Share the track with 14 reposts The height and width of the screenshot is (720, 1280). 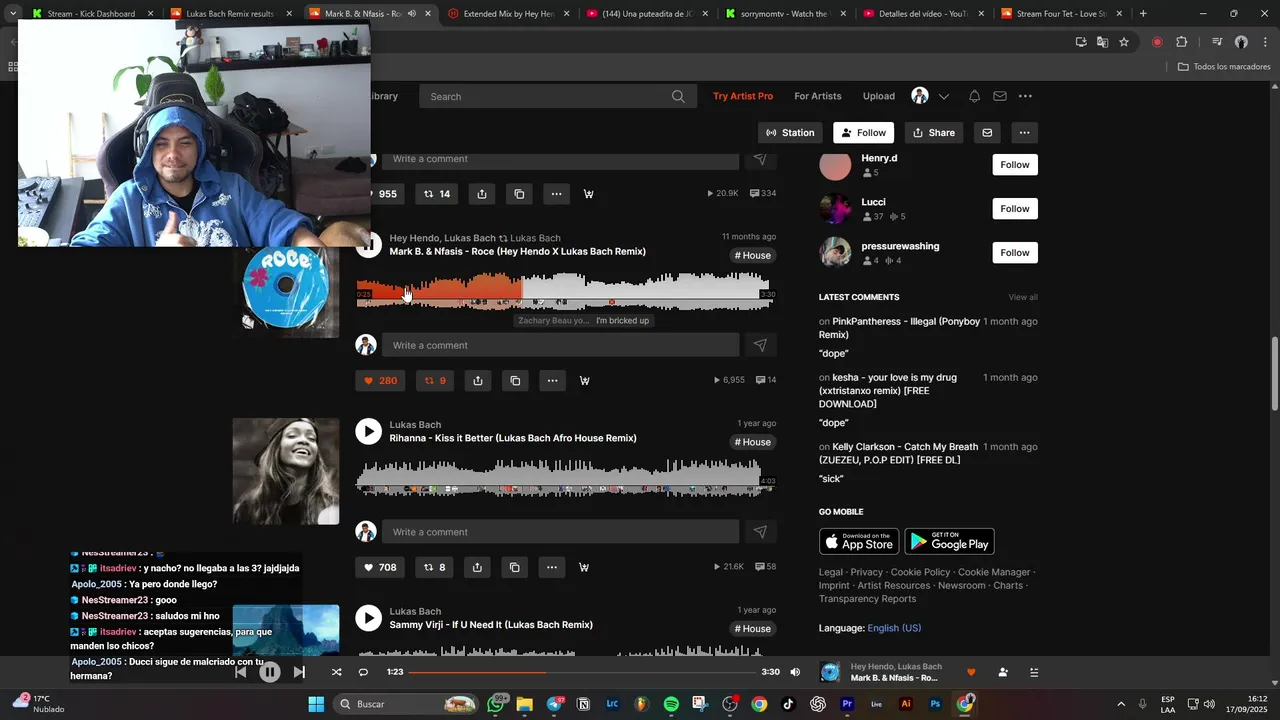[x=482, y=194]
